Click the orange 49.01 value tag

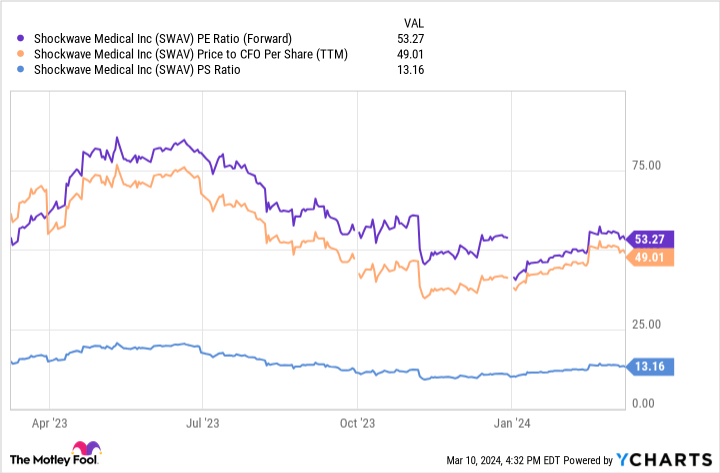point(652,257)
